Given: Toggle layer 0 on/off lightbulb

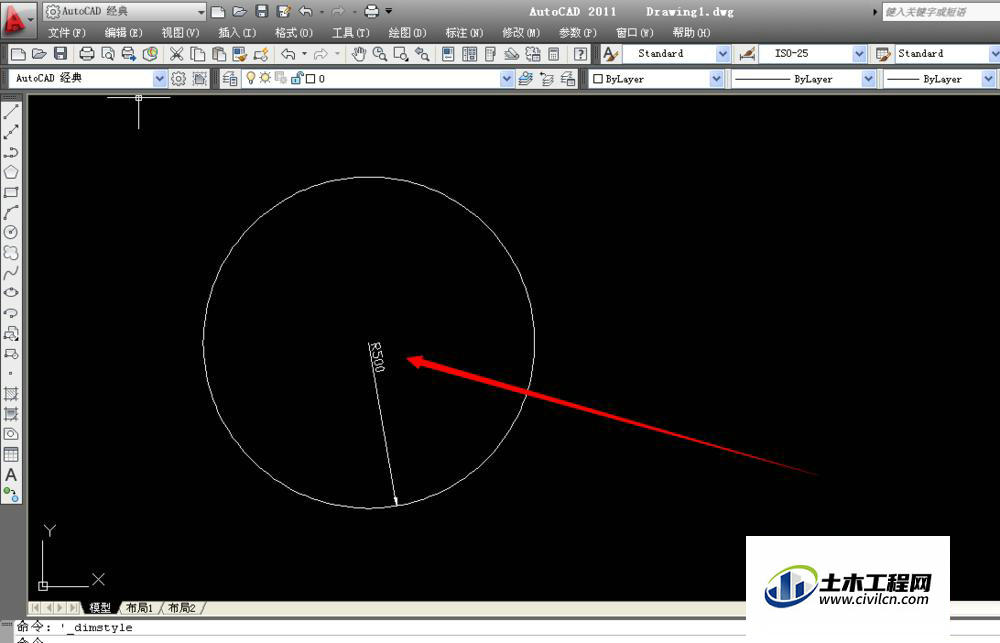Looking at the screenshot, I should pyautogui.click(x=251, y=78).
